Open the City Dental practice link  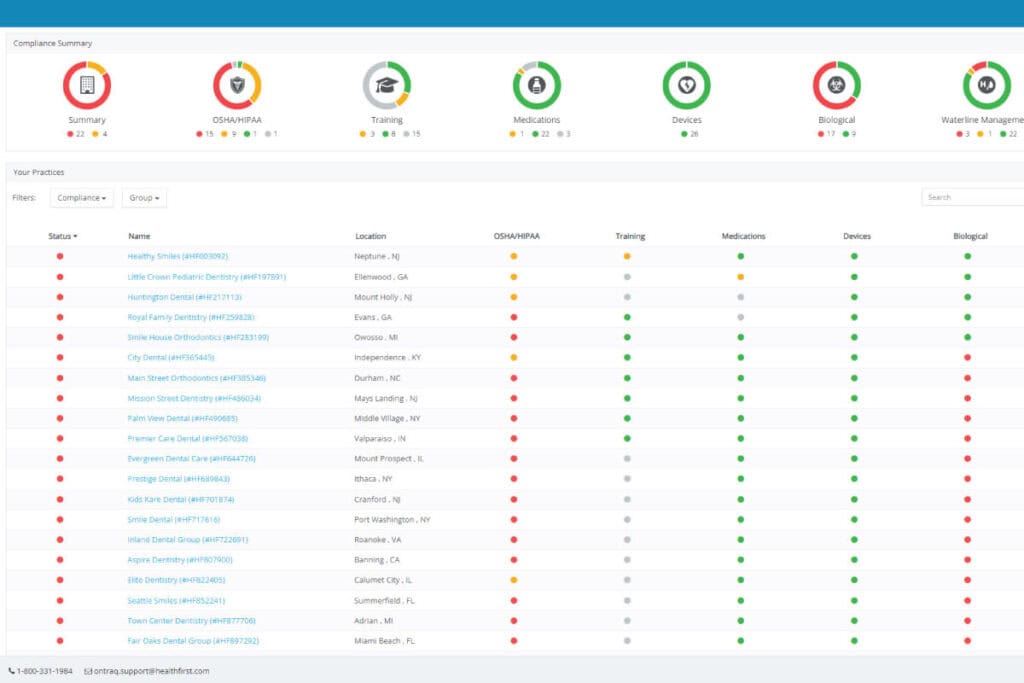click(x=171, y=358)
